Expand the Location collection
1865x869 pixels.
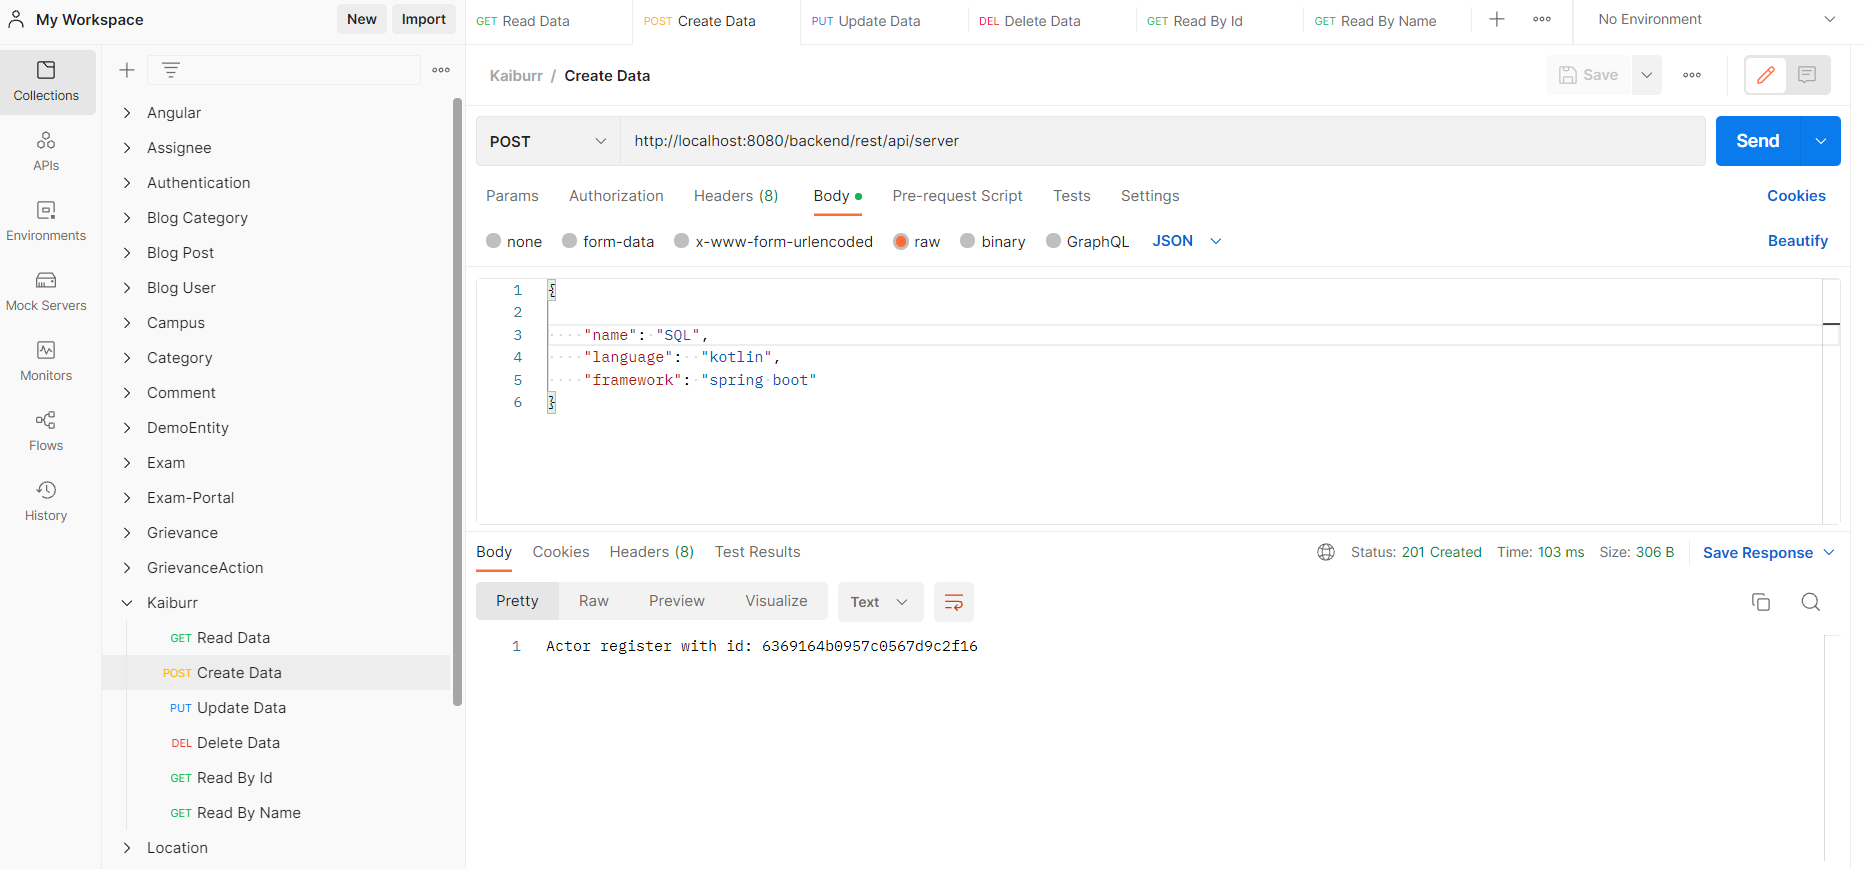click(x=127, y=848)
